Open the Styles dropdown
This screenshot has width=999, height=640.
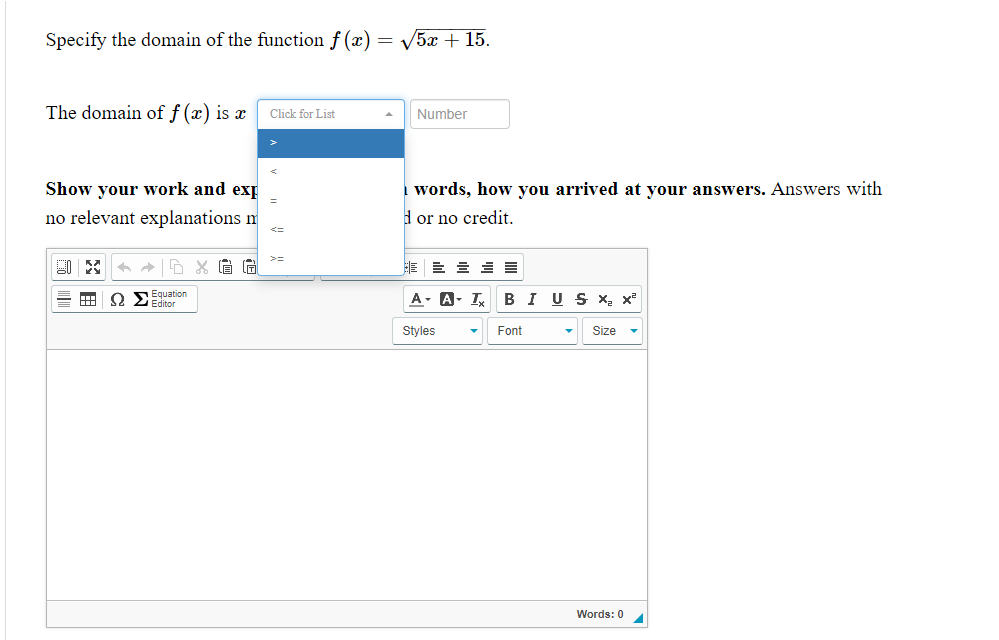click(437, 330)
